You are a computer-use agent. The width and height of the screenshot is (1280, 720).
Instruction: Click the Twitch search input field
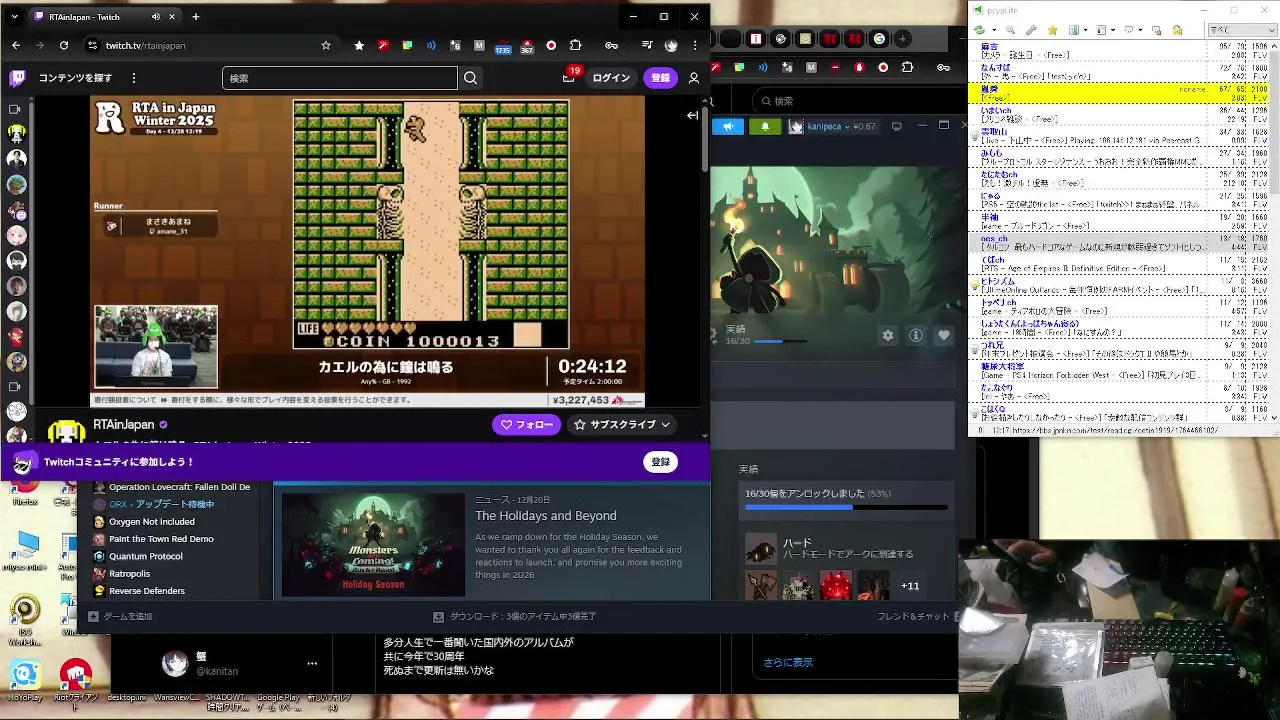(340, 78)
